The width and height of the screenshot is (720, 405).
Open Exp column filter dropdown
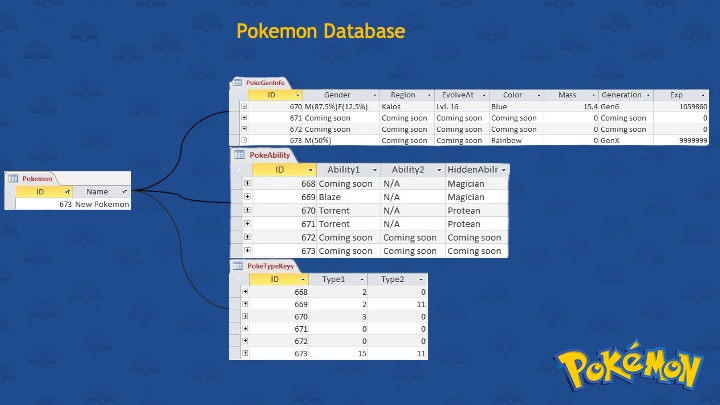point(703,96)
